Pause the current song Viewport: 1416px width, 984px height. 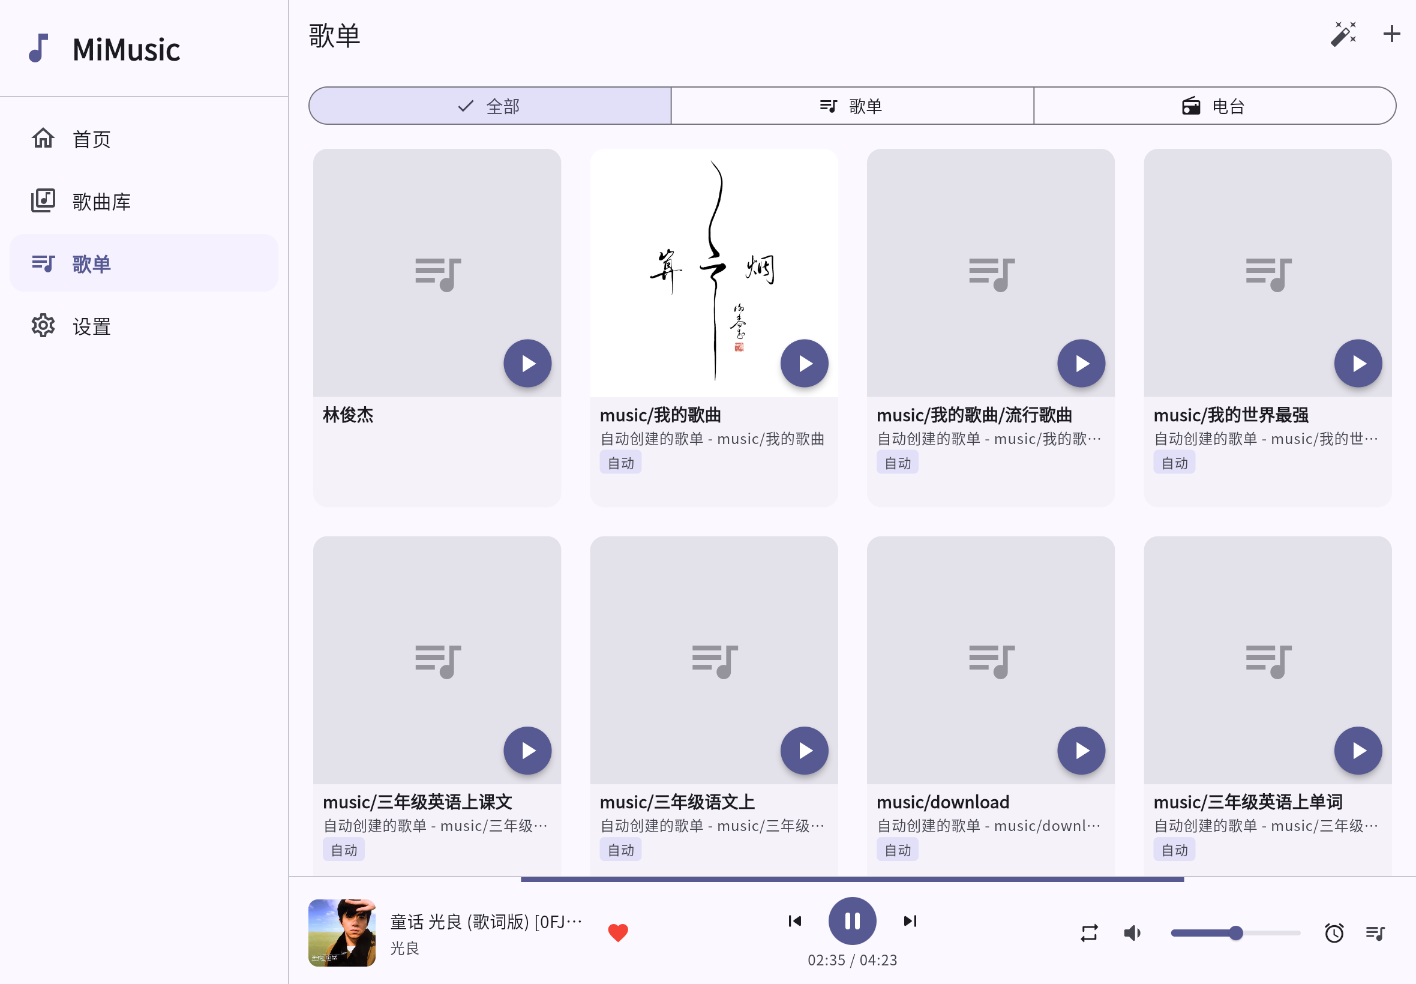tap(852, 921)
